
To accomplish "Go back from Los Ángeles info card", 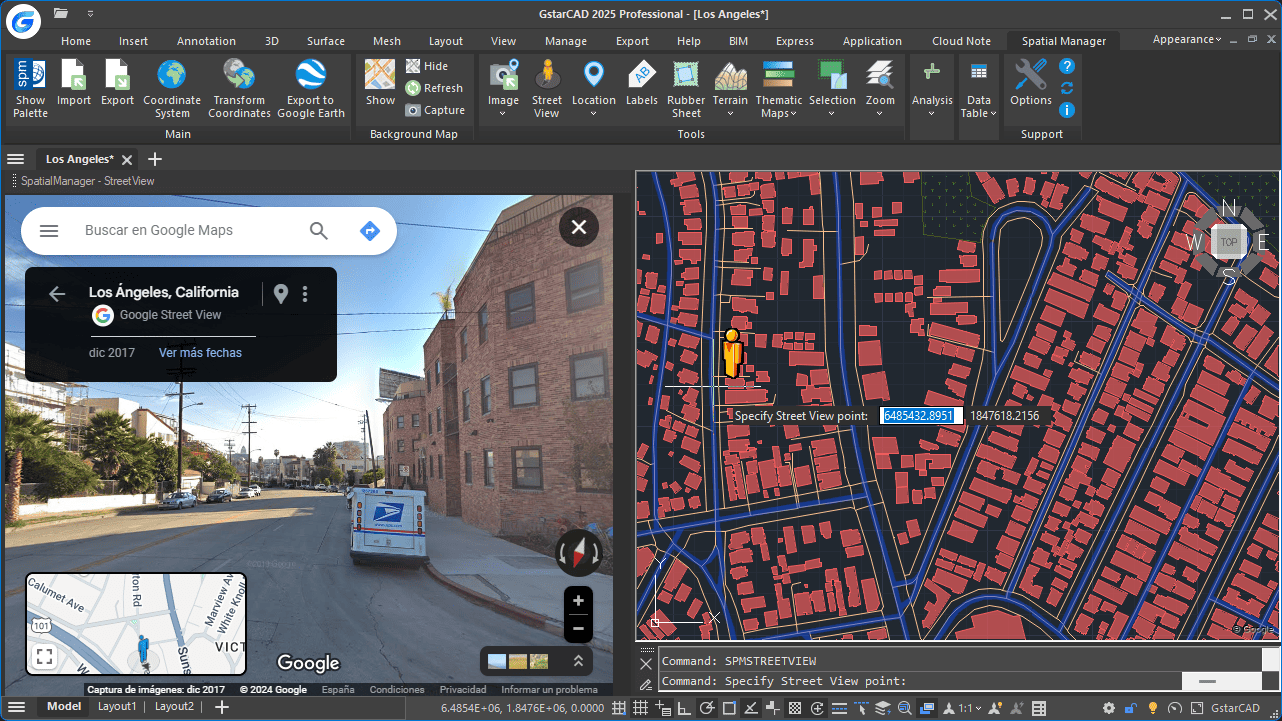I will tap(57, 293).
